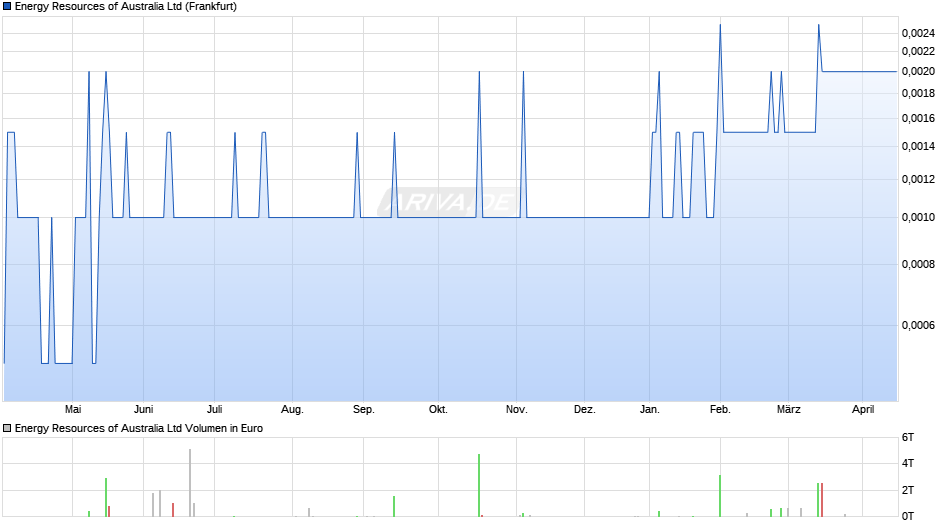Click the 0,0012 price axis value
940x526 pixels.
[918, 179]
